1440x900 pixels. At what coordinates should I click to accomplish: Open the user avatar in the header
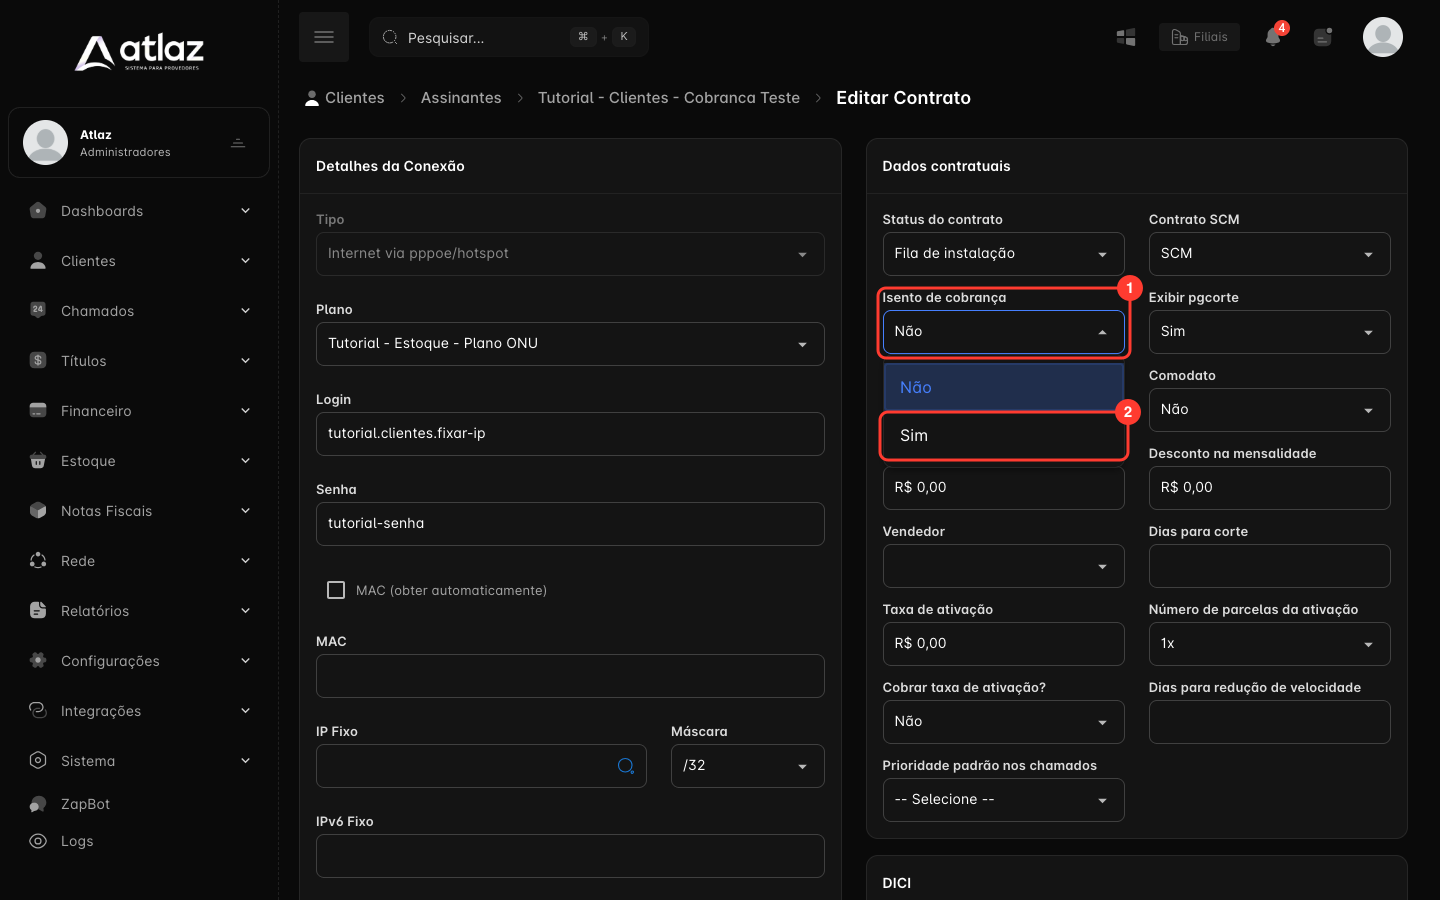(x=1383, y=37)
